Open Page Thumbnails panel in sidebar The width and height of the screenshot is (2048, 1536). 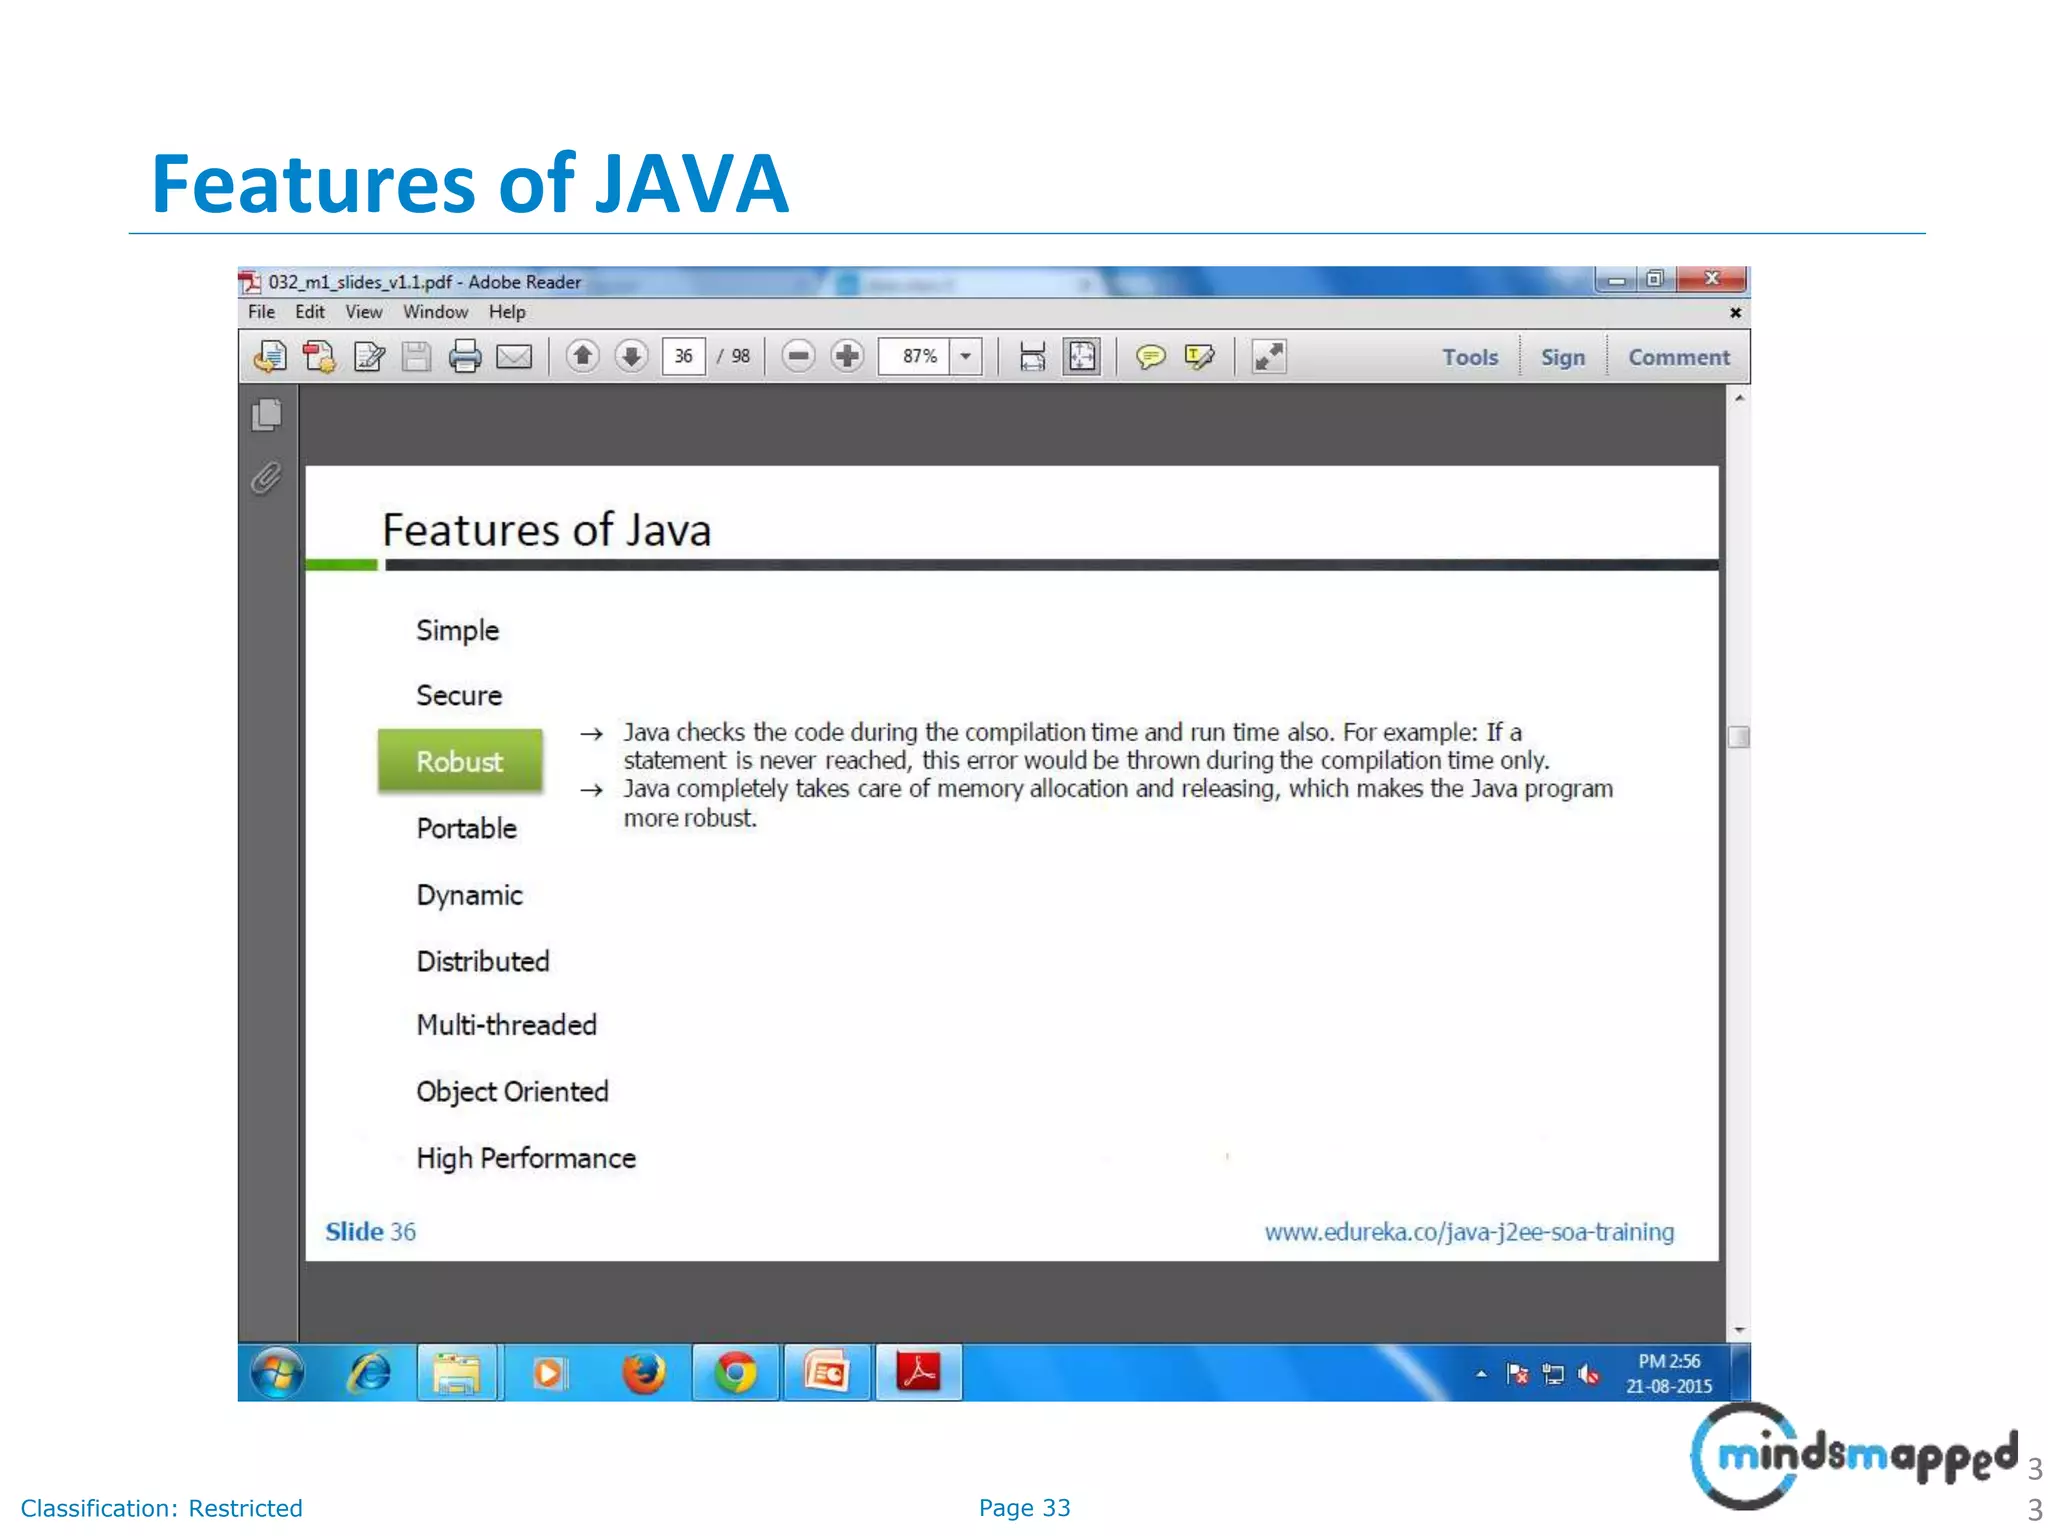[267, 415]
